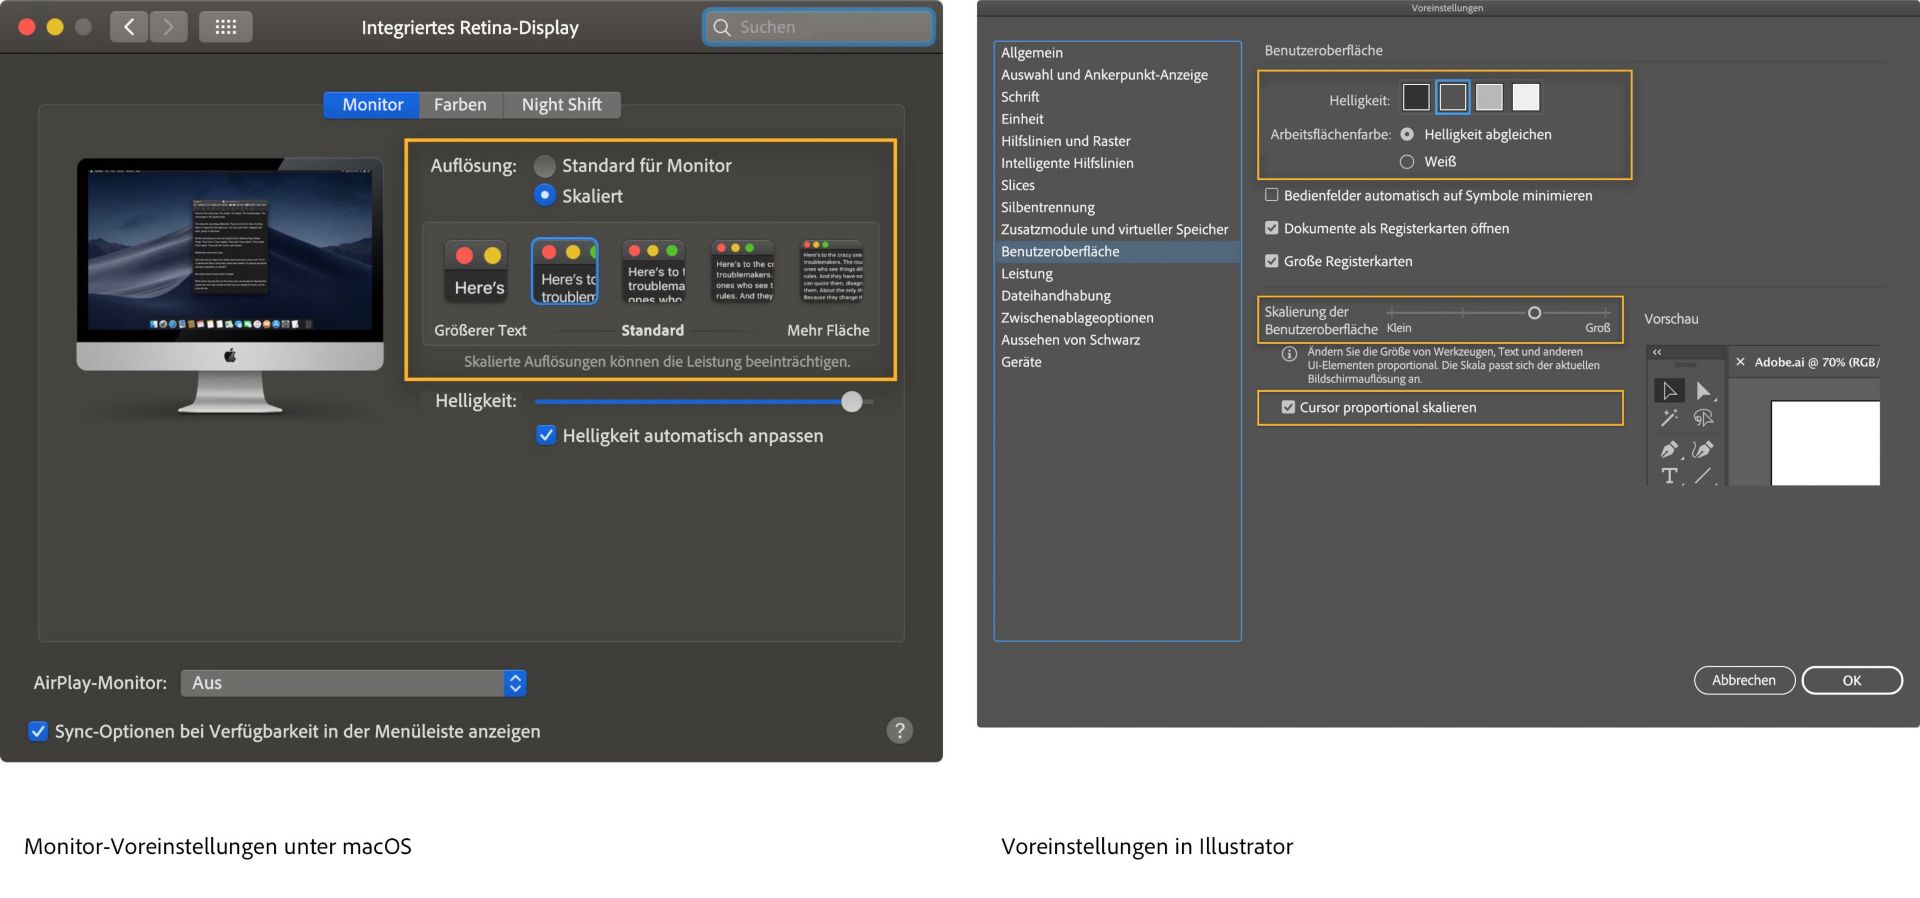Choose the Mehr Fläche scaling thumbnail
This screenshot has width=1920, height=898.
831,272
